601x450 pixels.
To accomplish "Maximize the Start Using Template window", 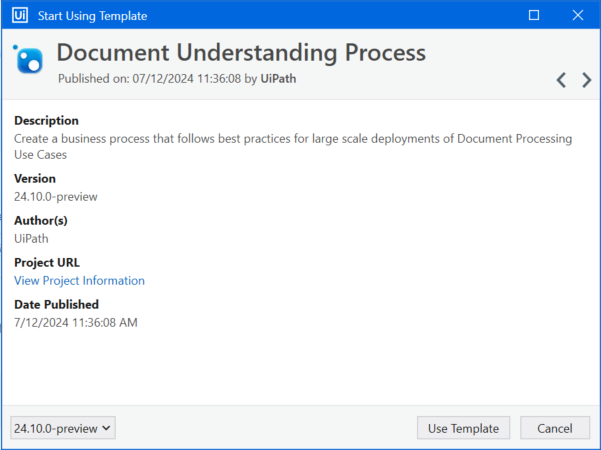I will 534,15.
